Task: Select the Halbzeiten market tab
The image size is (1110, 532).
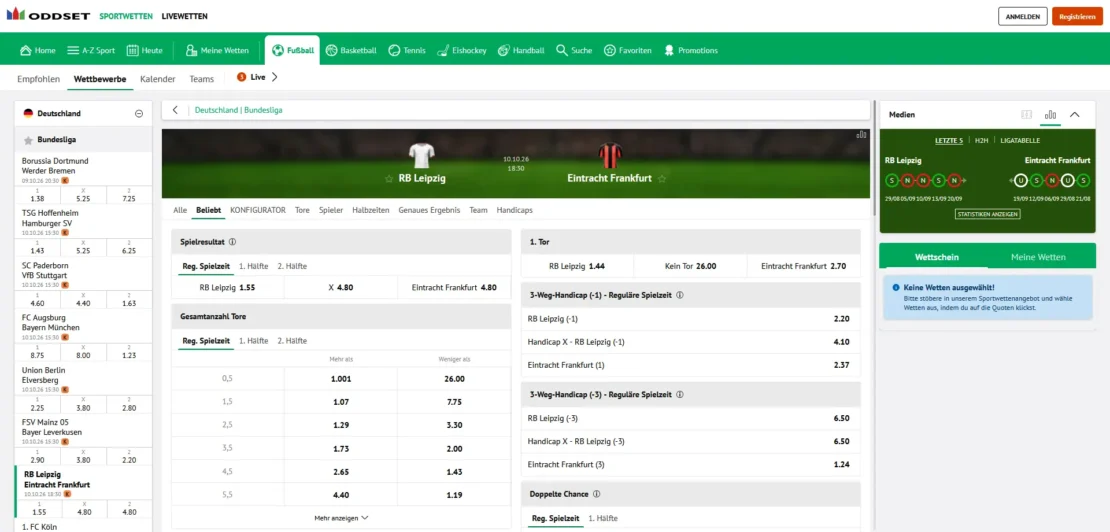Action: (x=371, y=210)
